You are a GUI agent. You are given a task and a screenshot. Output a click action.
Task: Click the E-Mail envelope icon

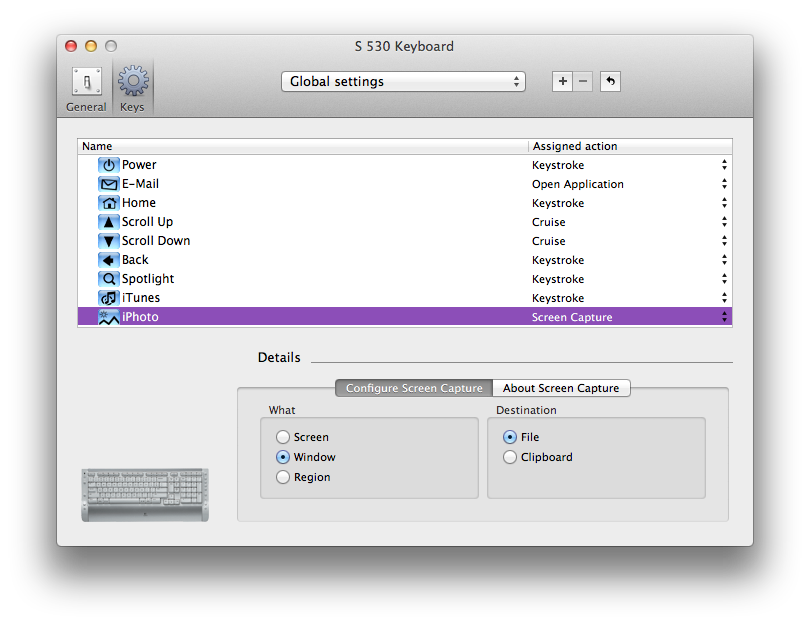tap(108, 184)
